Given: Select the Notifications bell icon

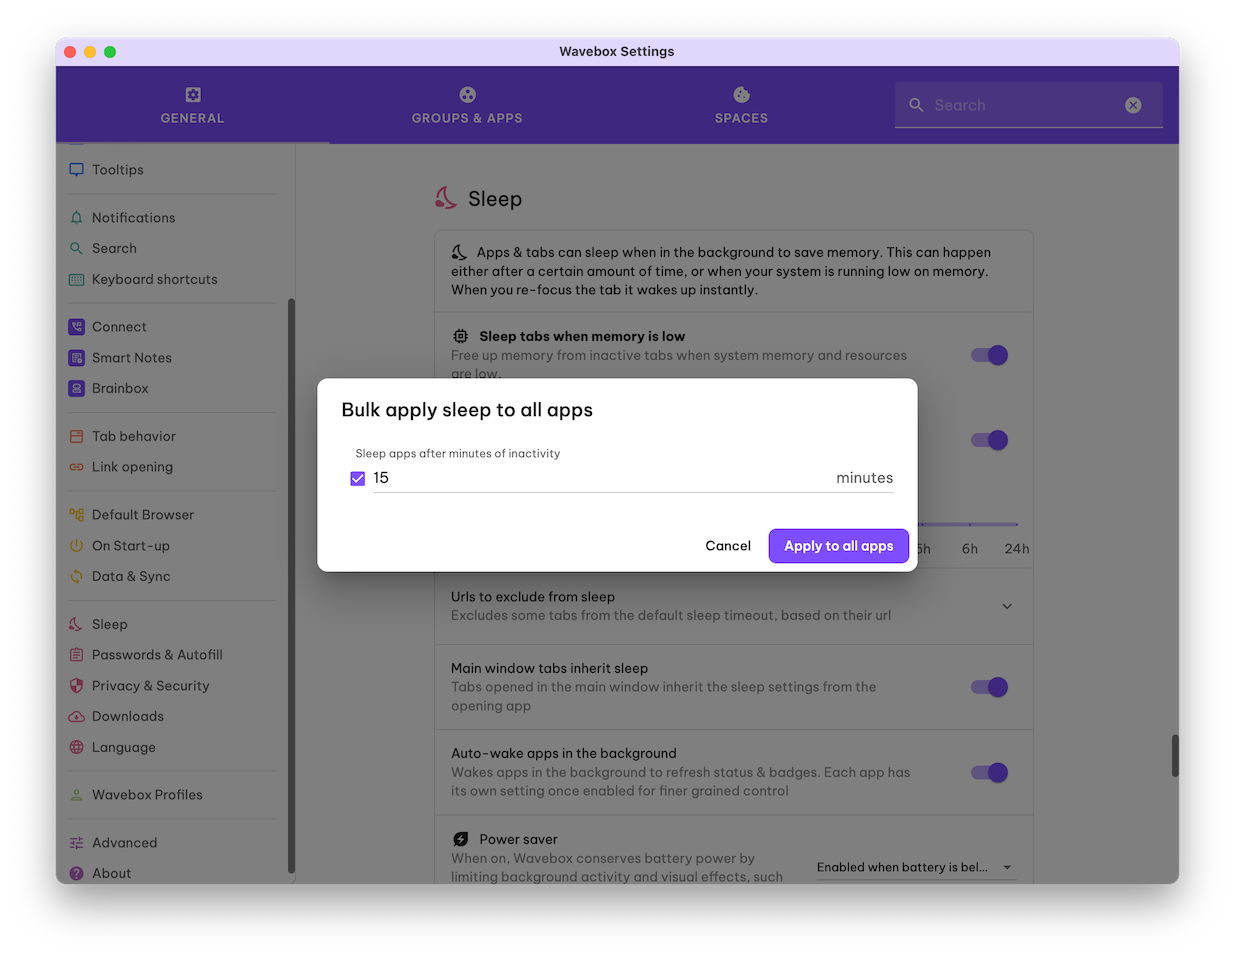Looking at the screenshot, I should point(76,218).
